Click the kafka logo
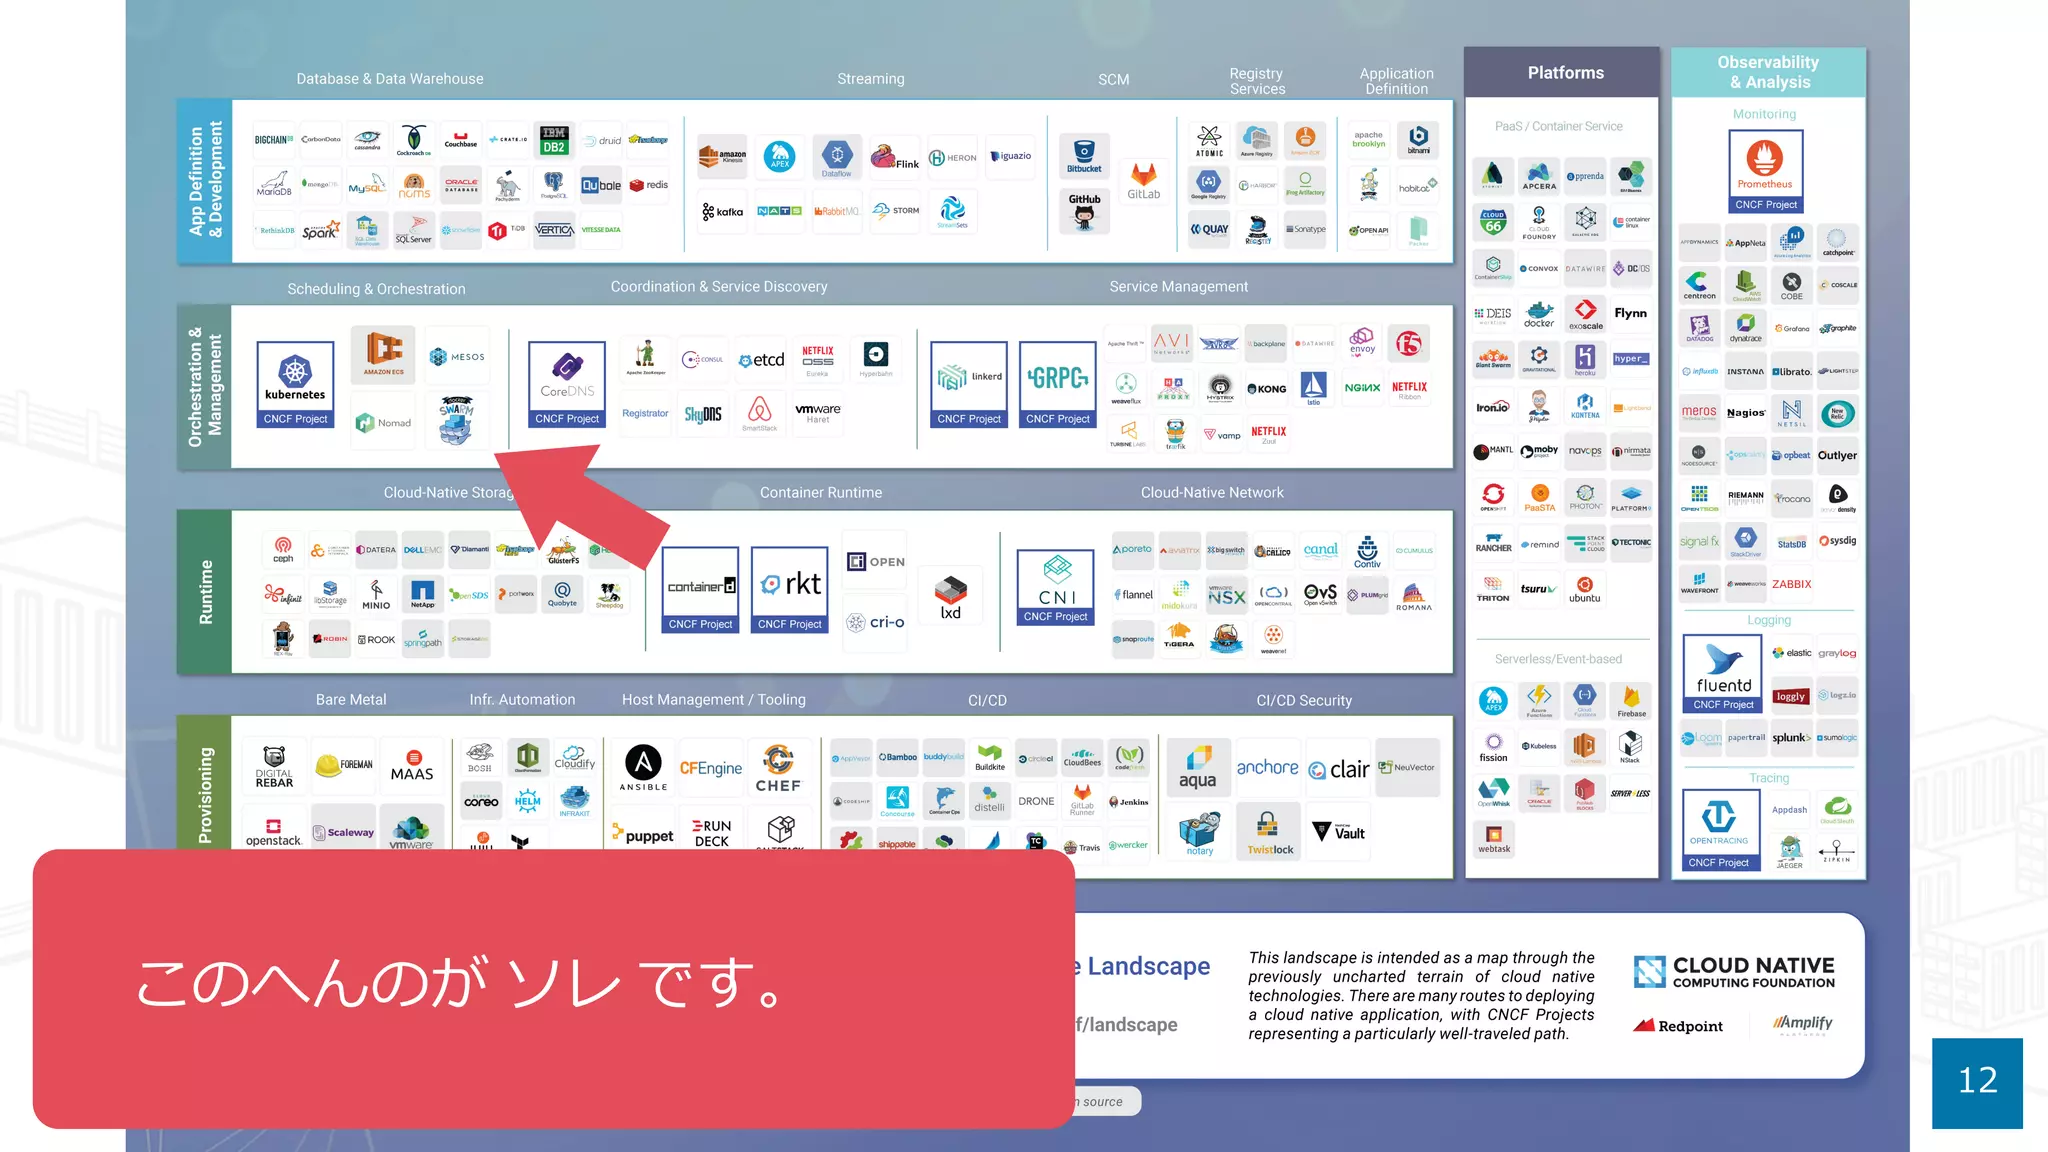Image resolution: width=2048 pixels, height=1152 pixels. [x=723, y=212]
